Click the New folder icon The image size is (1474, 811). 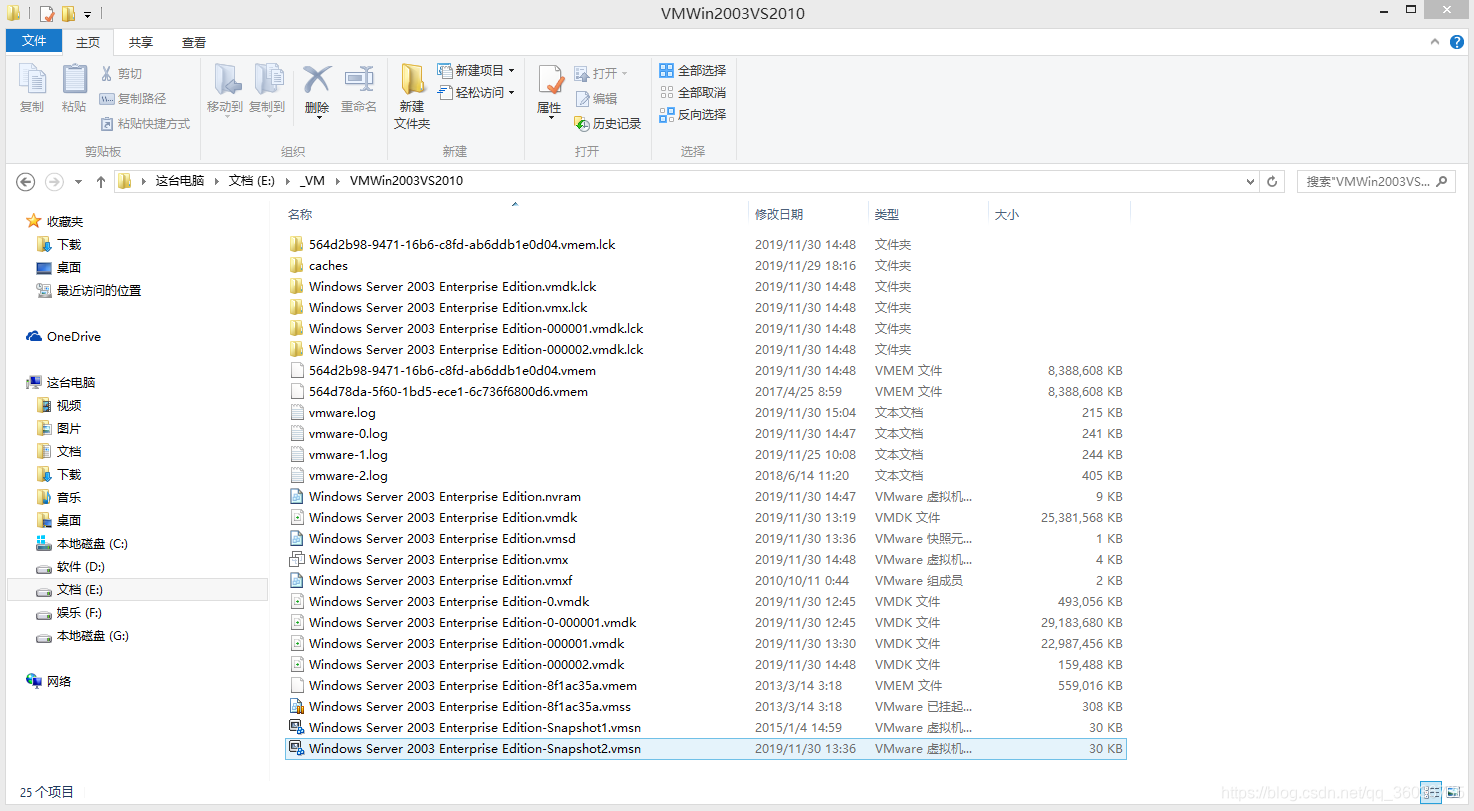[x=412, y=80]
